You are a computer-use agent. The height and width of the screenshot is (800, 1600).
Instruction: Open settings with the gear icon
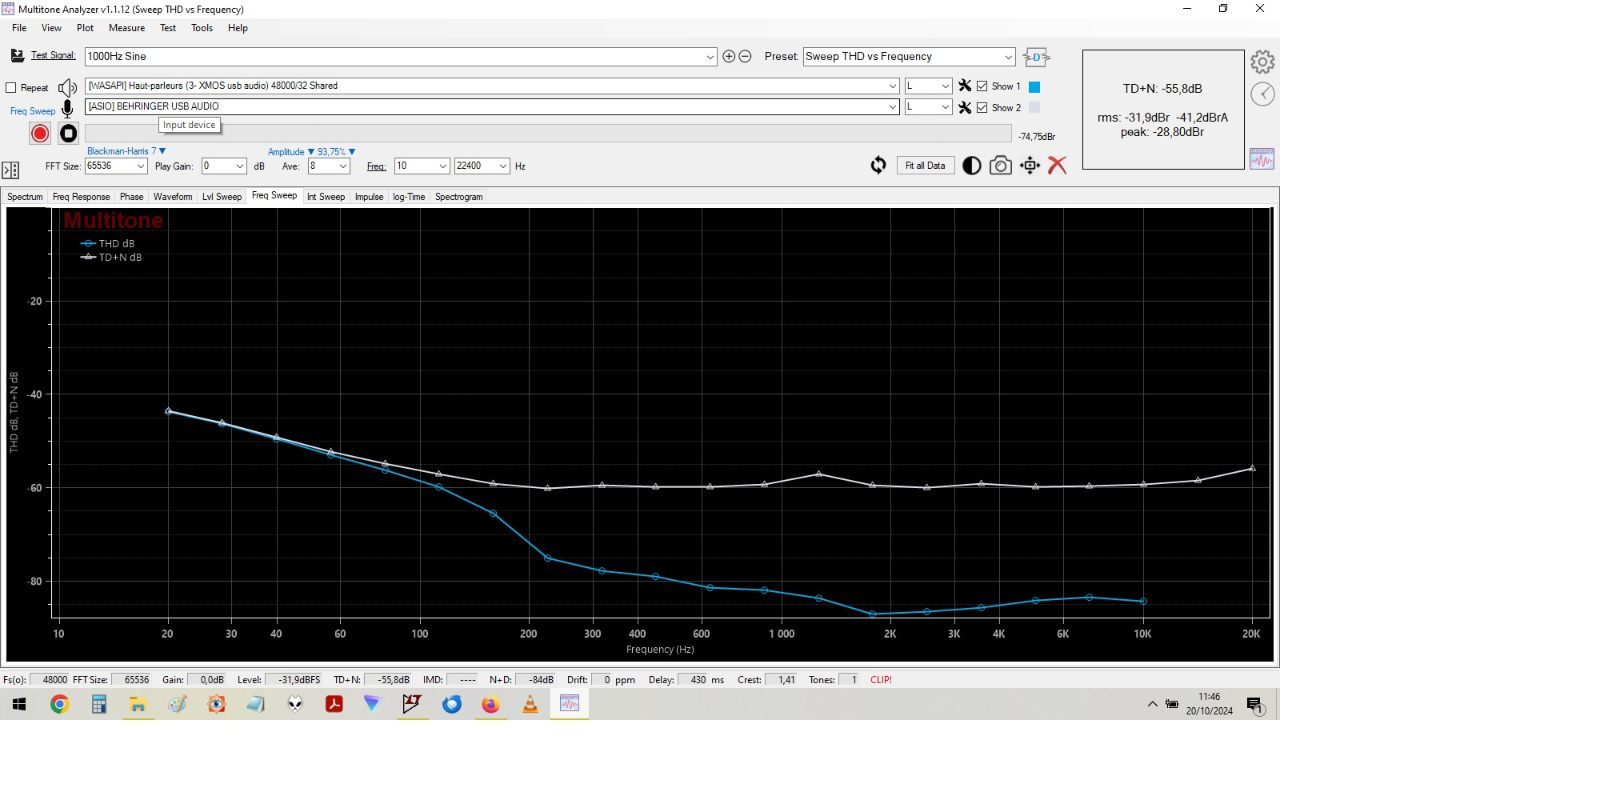[1263, 62]
